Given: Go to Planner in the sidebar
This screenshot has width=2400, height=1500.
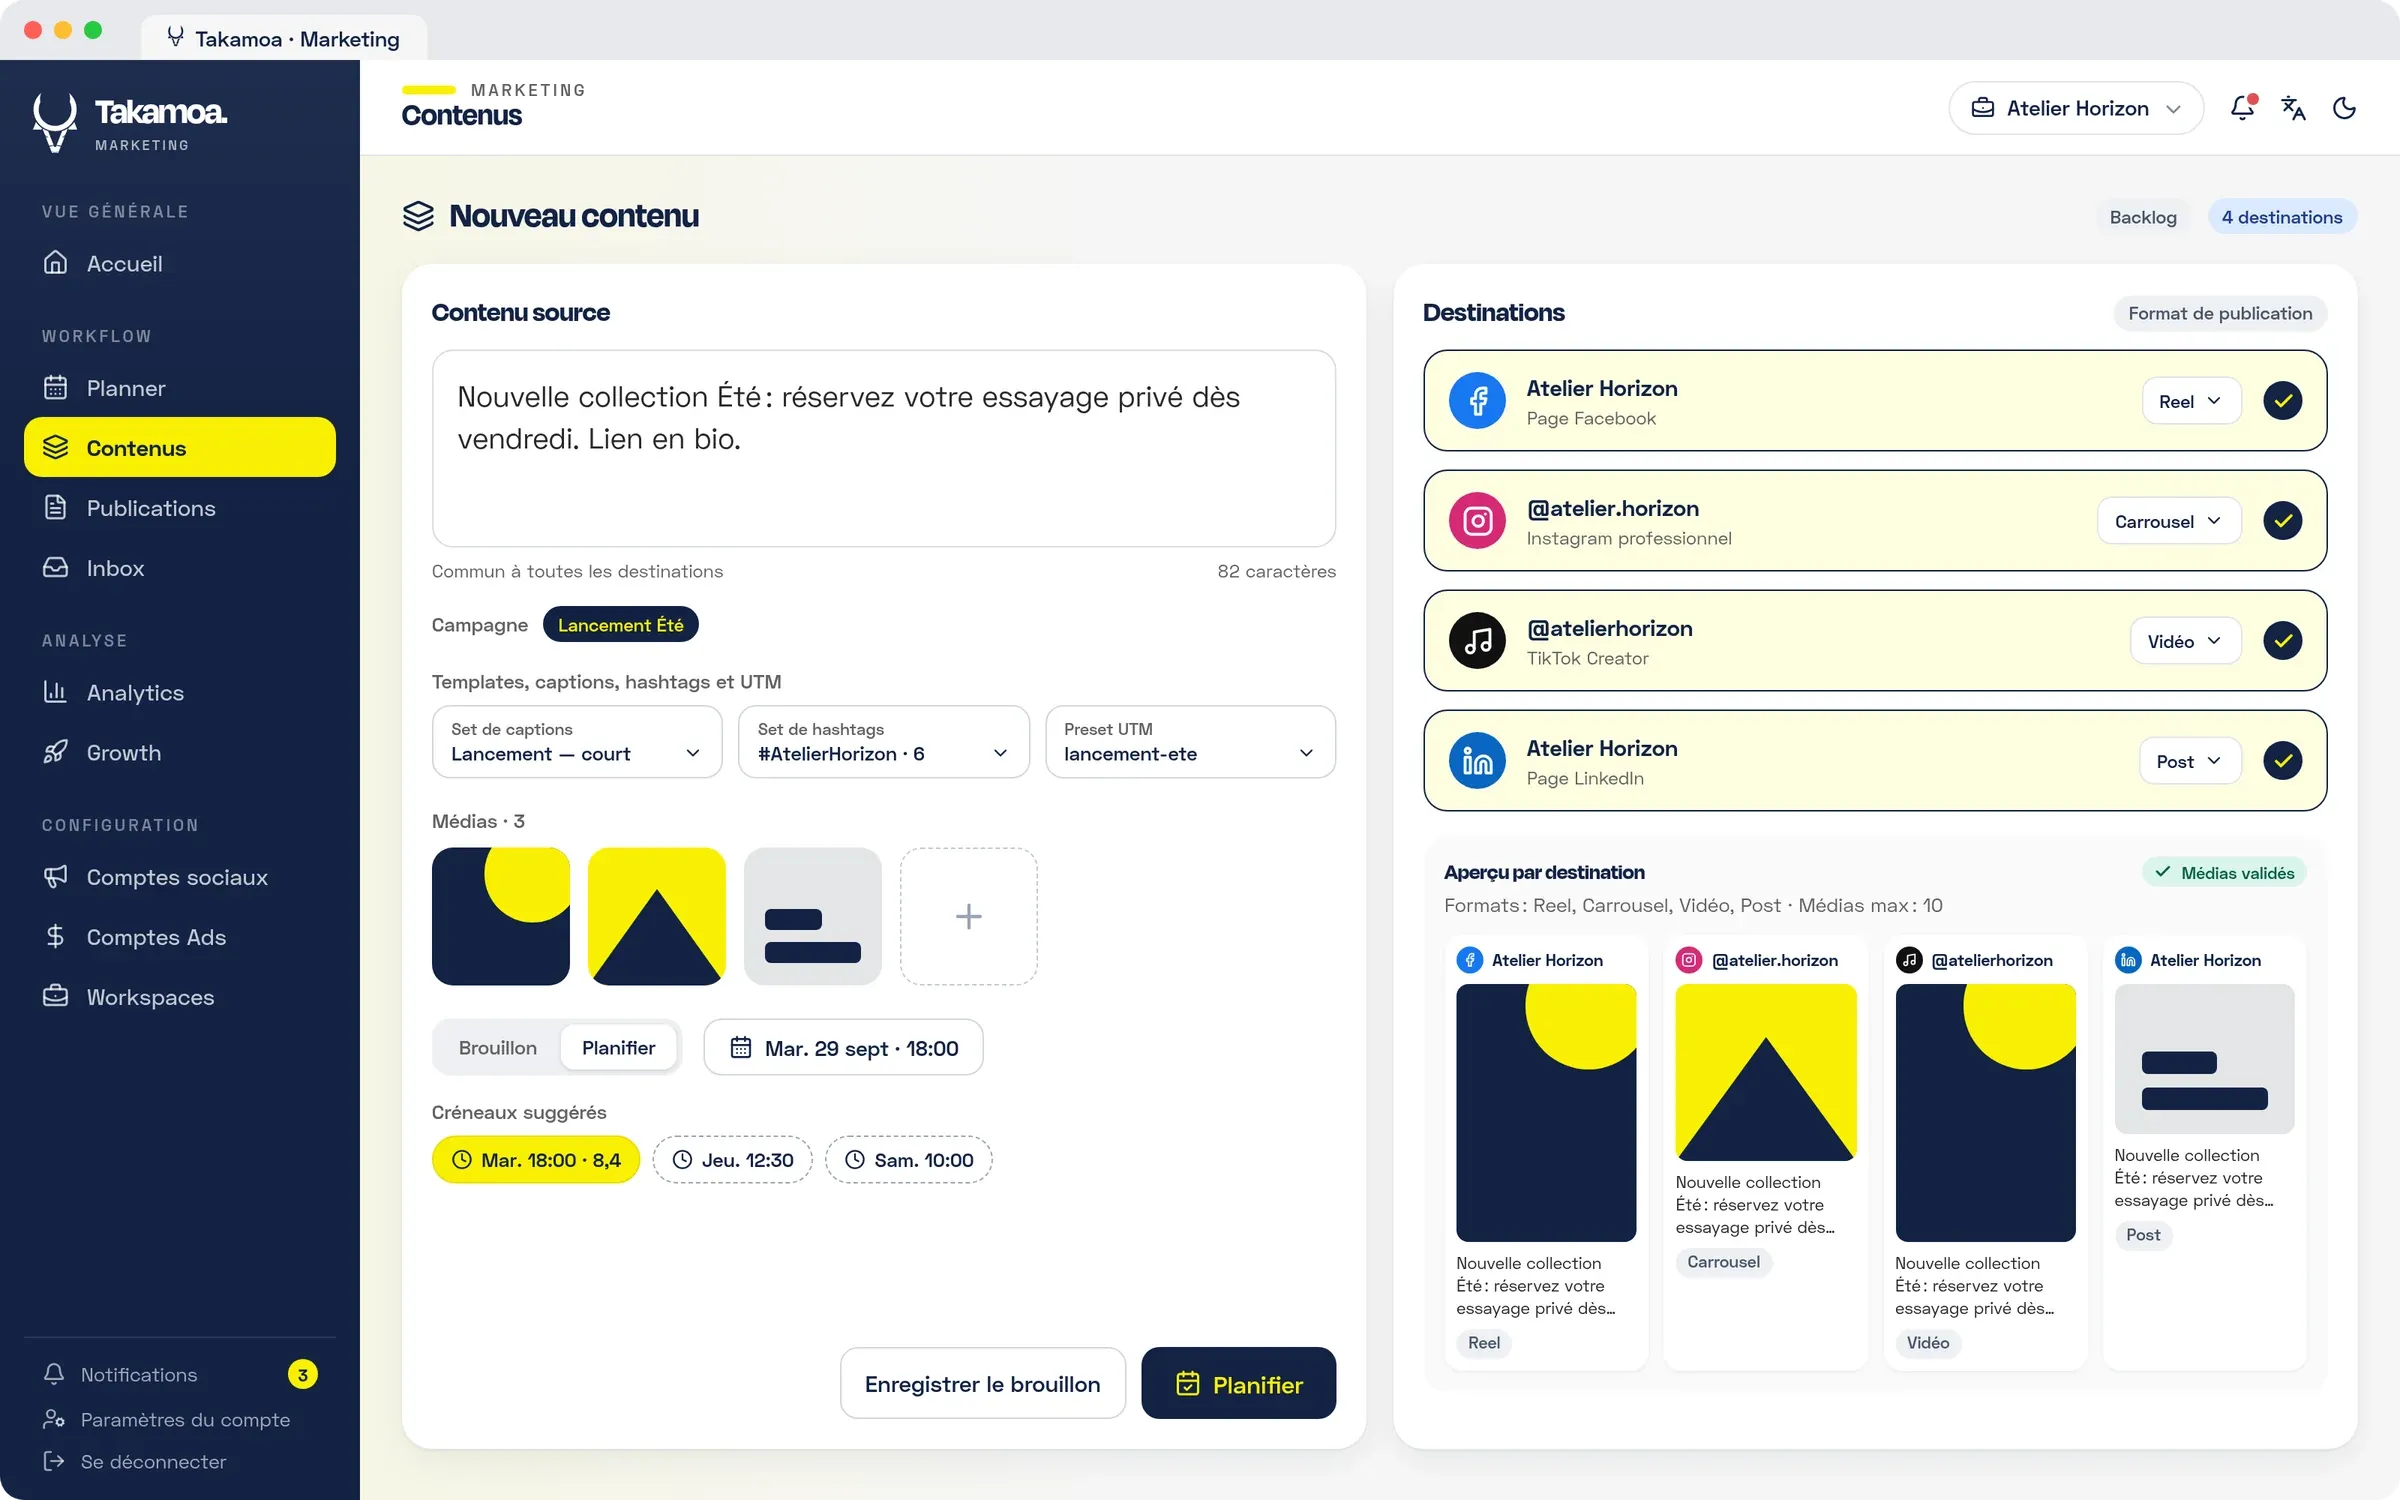Looking at the screenshot, I should pyautogui.click(x=180, y=387).
